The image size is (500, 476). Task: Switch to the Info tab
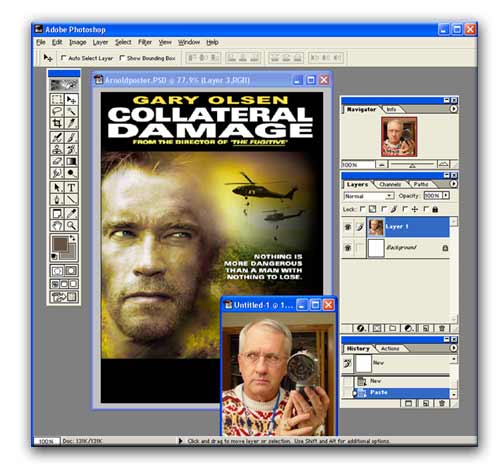coord(392,109)
